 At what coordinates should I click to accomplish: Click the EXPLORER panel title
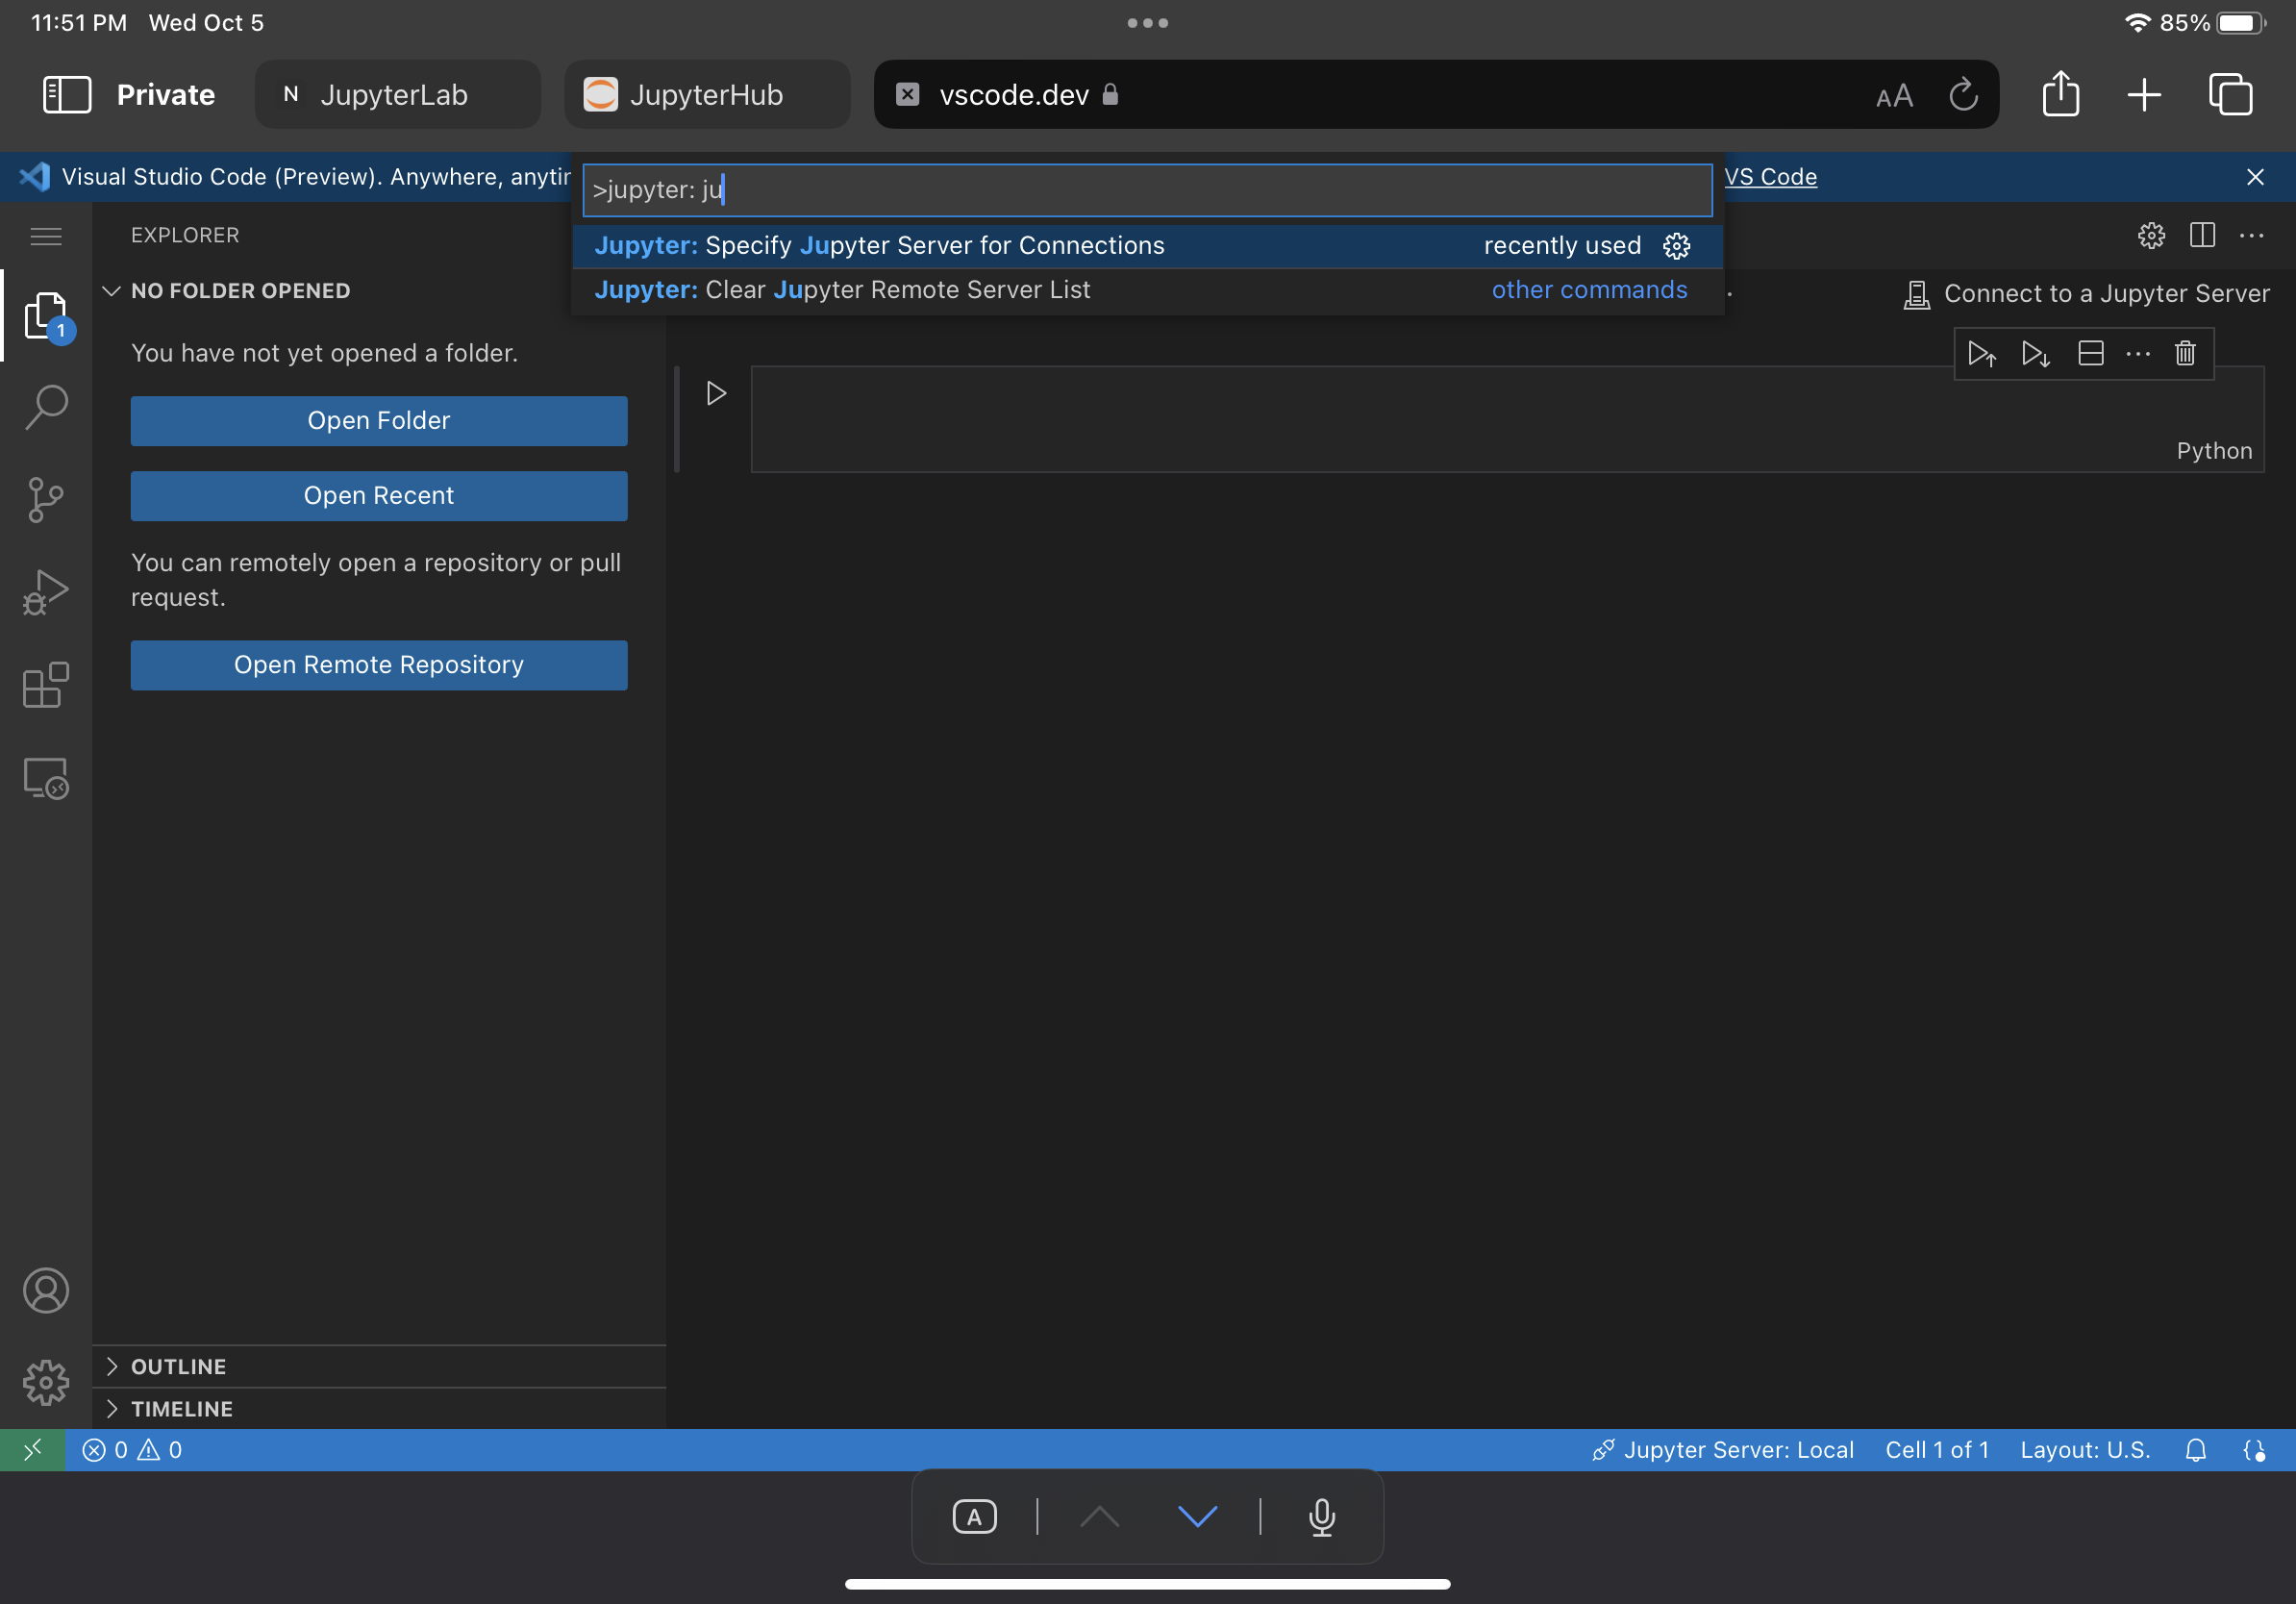pyautogui.click(x=185, y=236)
